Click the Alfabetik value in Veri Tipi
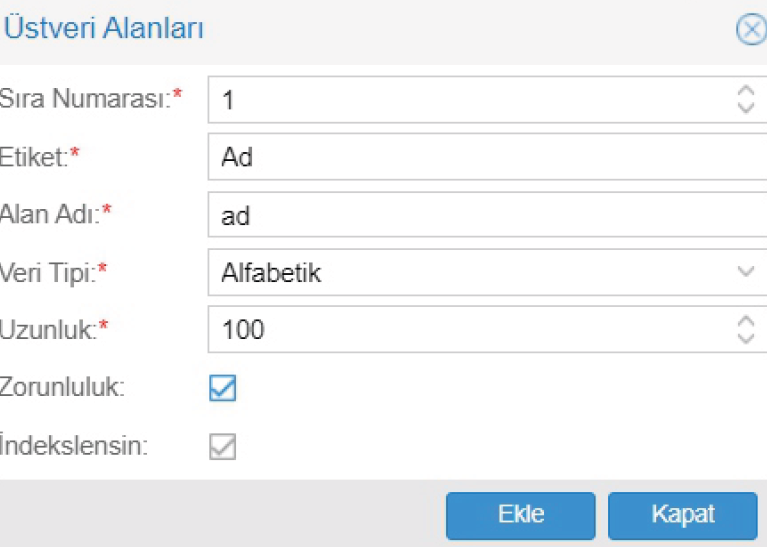This screenshot has height=547, width=767. [271, 272]
